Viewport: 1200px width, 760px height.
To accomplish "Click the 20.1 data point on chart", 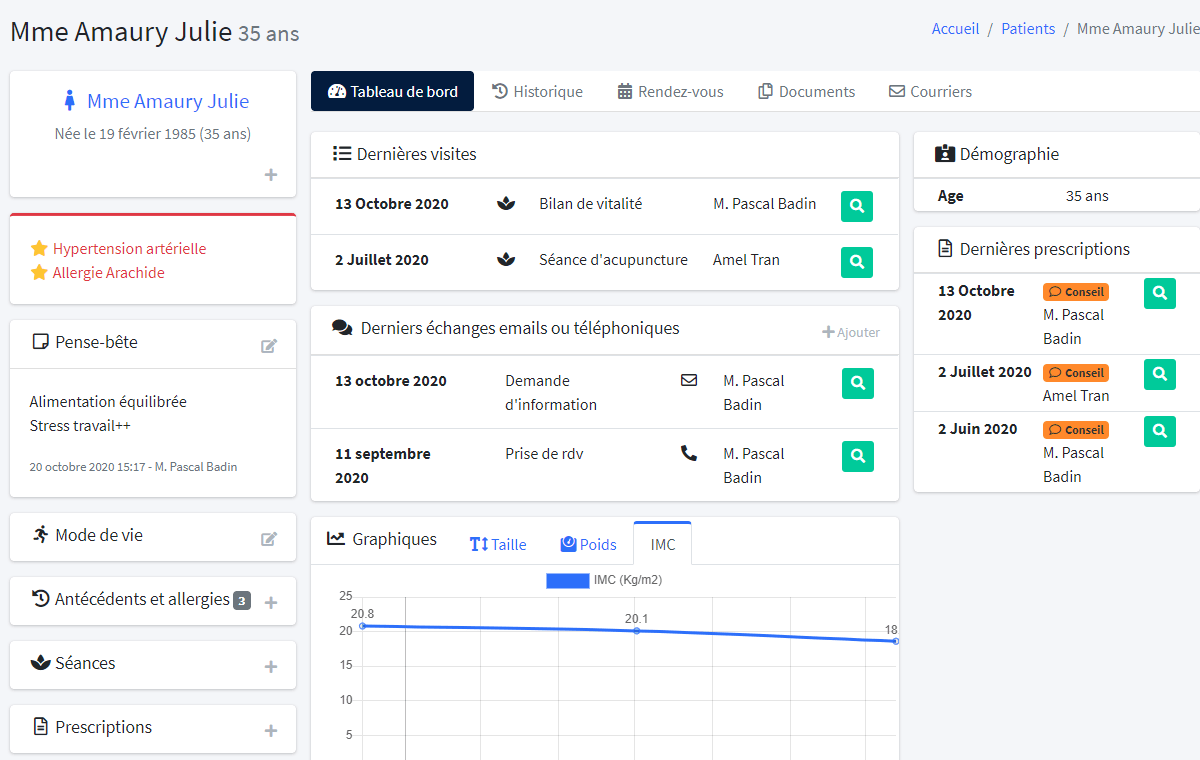I will (637, 631).
